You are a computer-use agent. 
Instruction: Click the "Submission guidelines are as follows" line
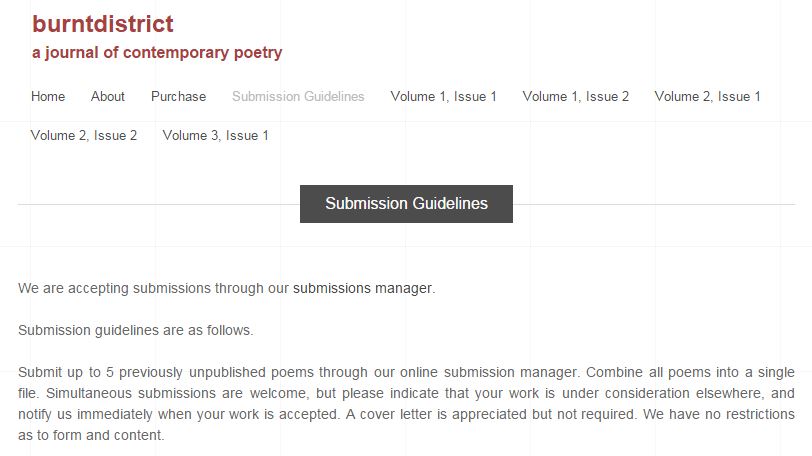[x=135, y=330]
